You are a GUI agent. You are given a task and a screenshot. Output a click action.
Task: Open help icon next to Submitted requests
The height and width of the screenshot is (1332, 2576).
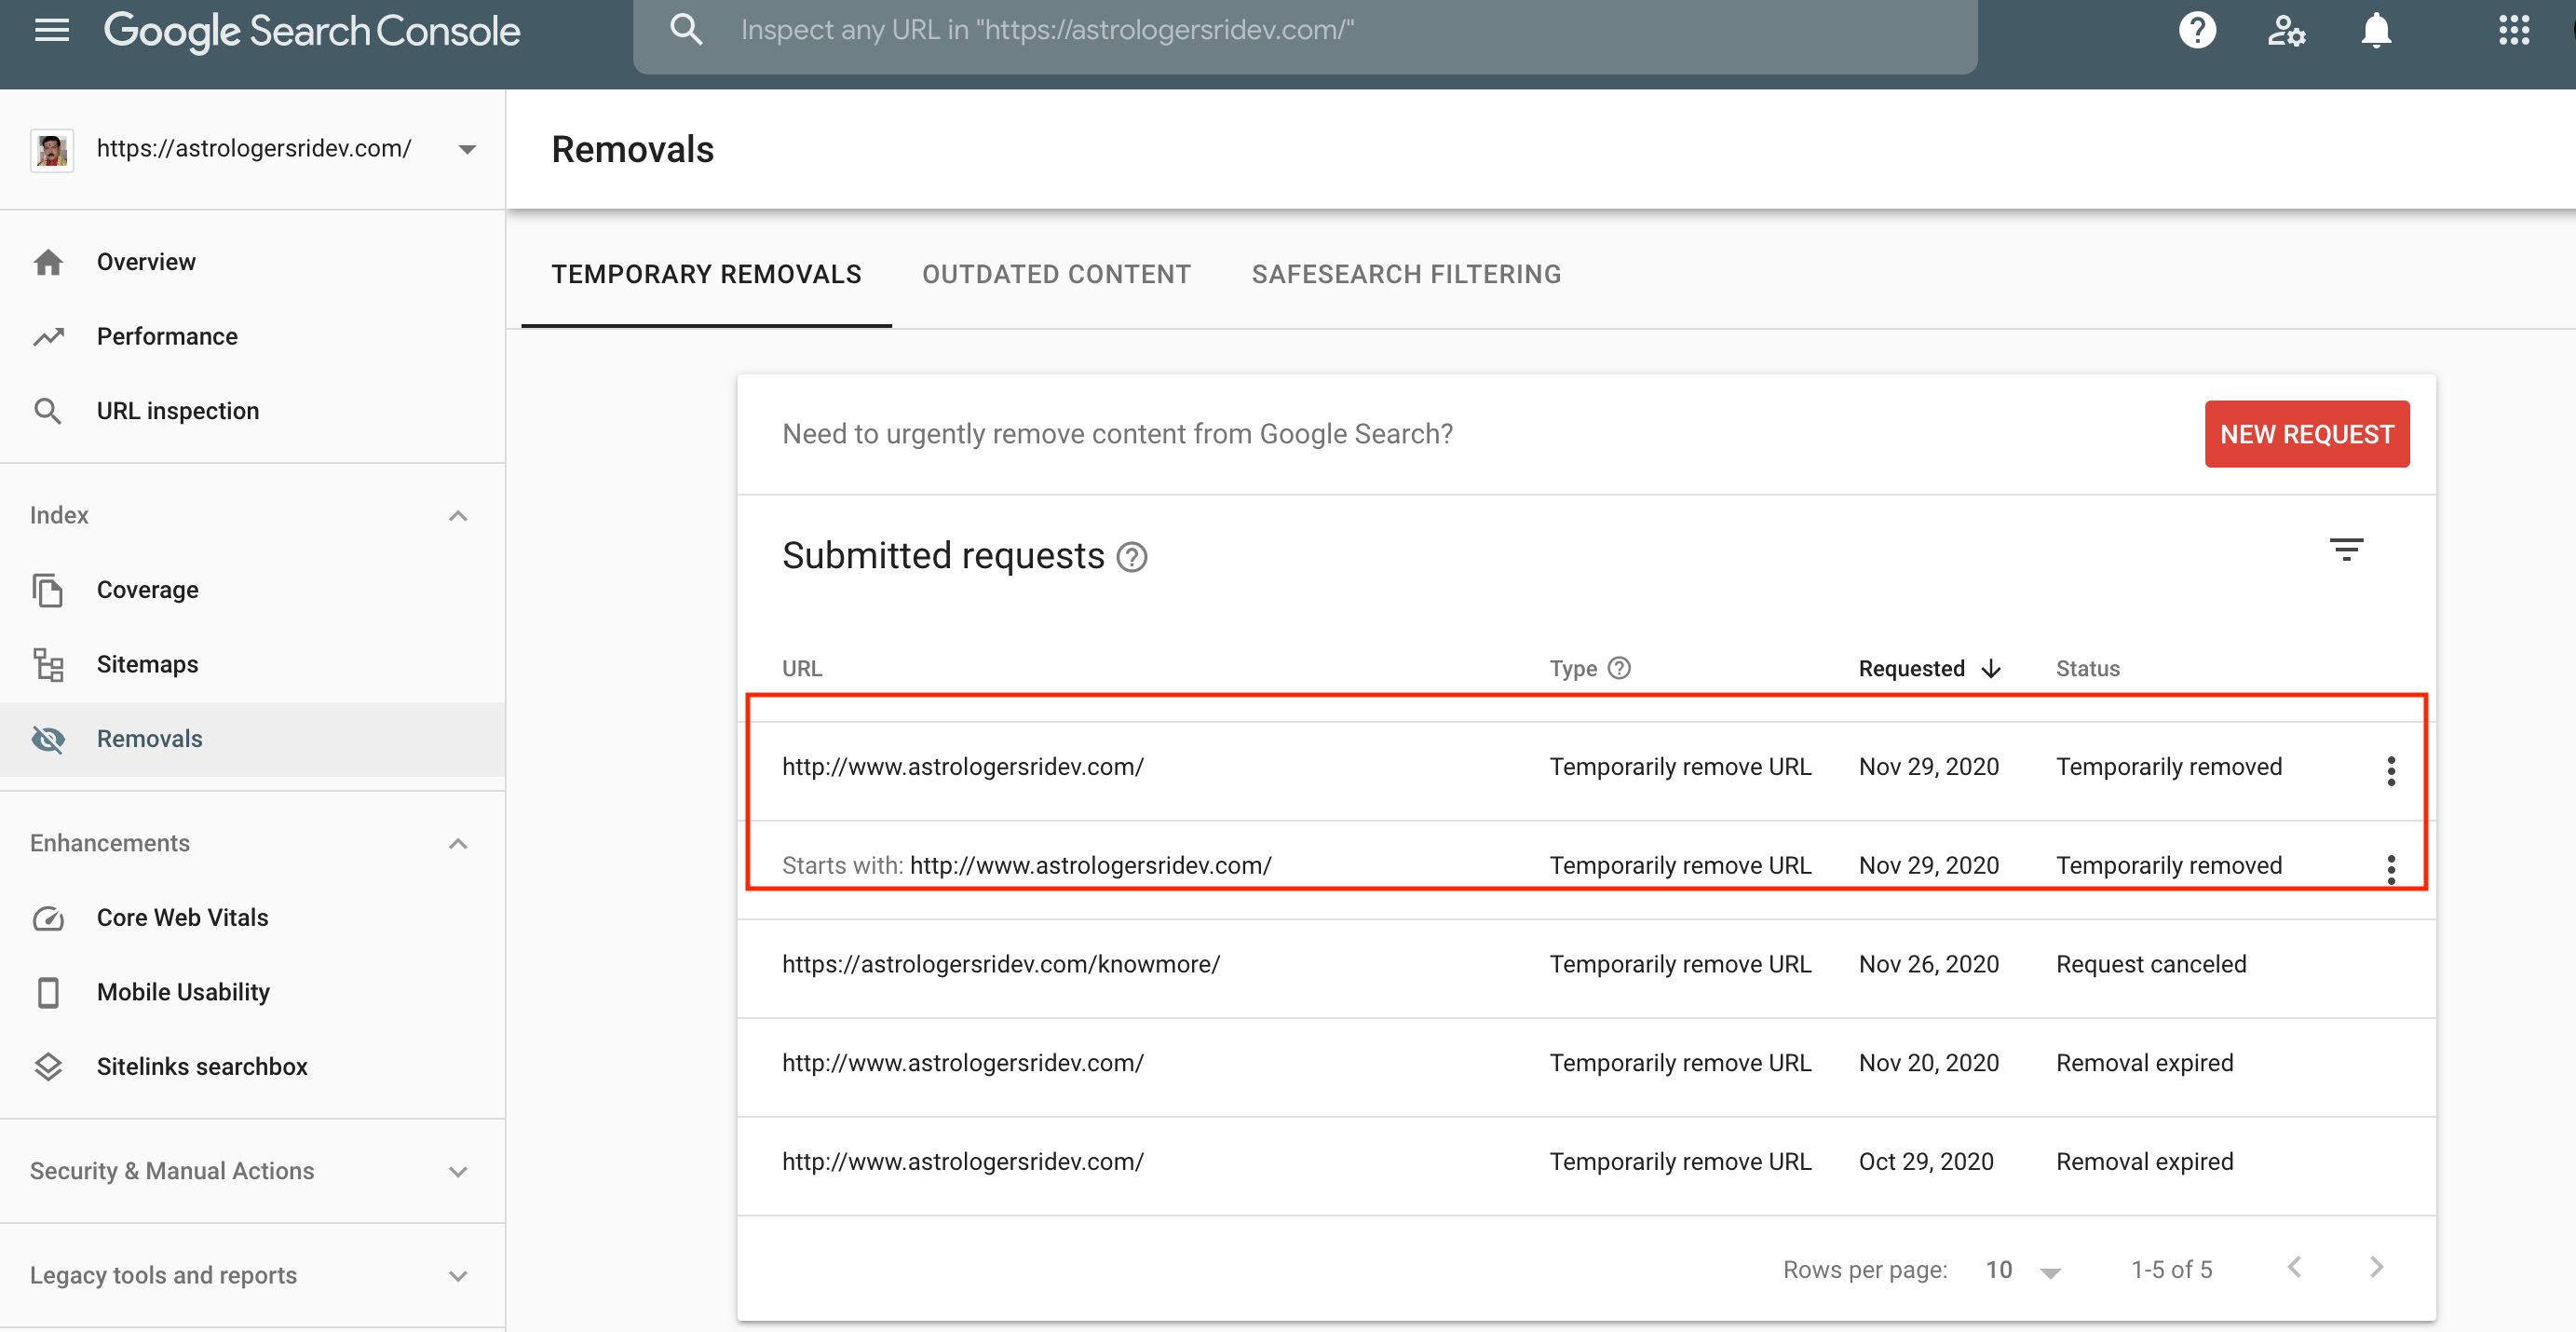point(1131,557)
